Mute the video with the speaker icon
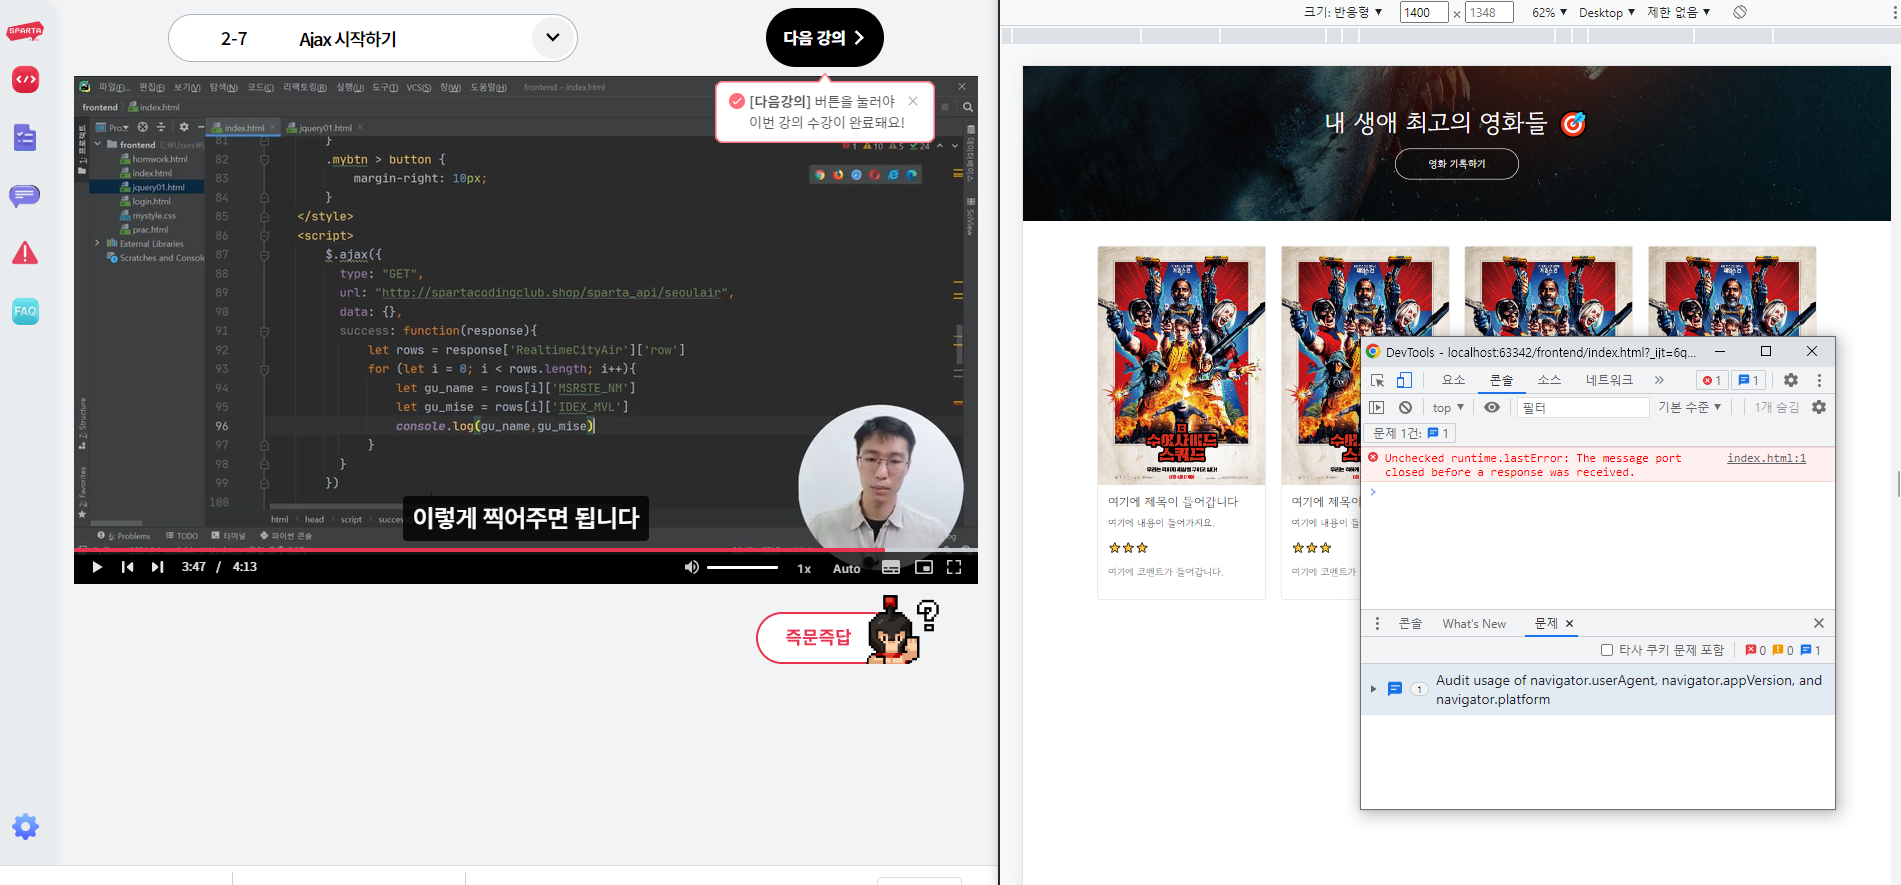 691,567
